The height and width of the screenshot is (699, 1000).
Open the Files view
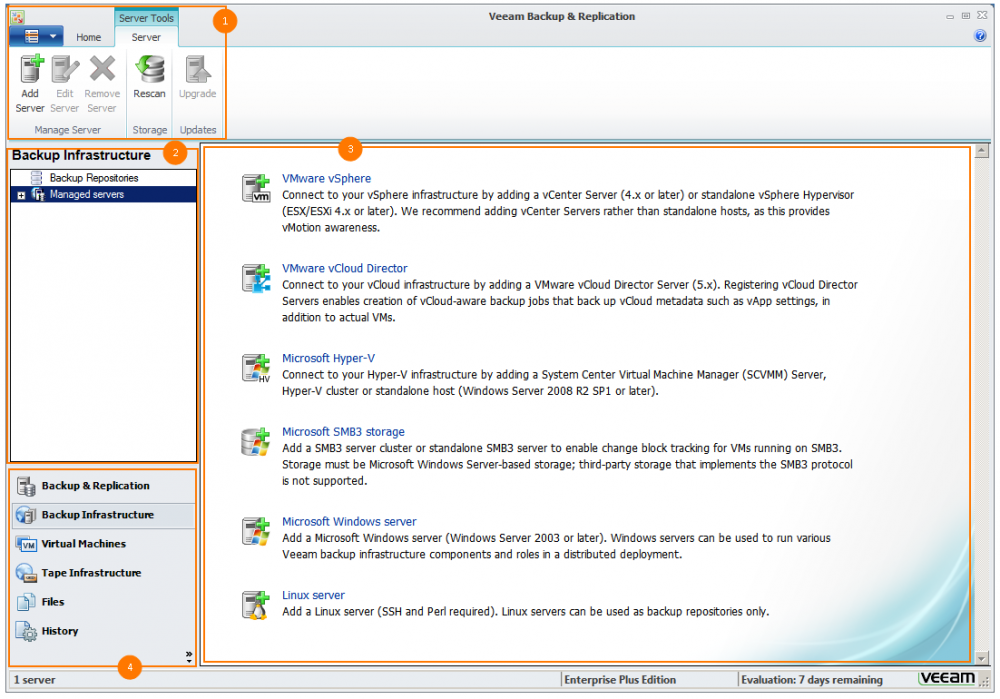pyautogui.click(x=103, y=602)
